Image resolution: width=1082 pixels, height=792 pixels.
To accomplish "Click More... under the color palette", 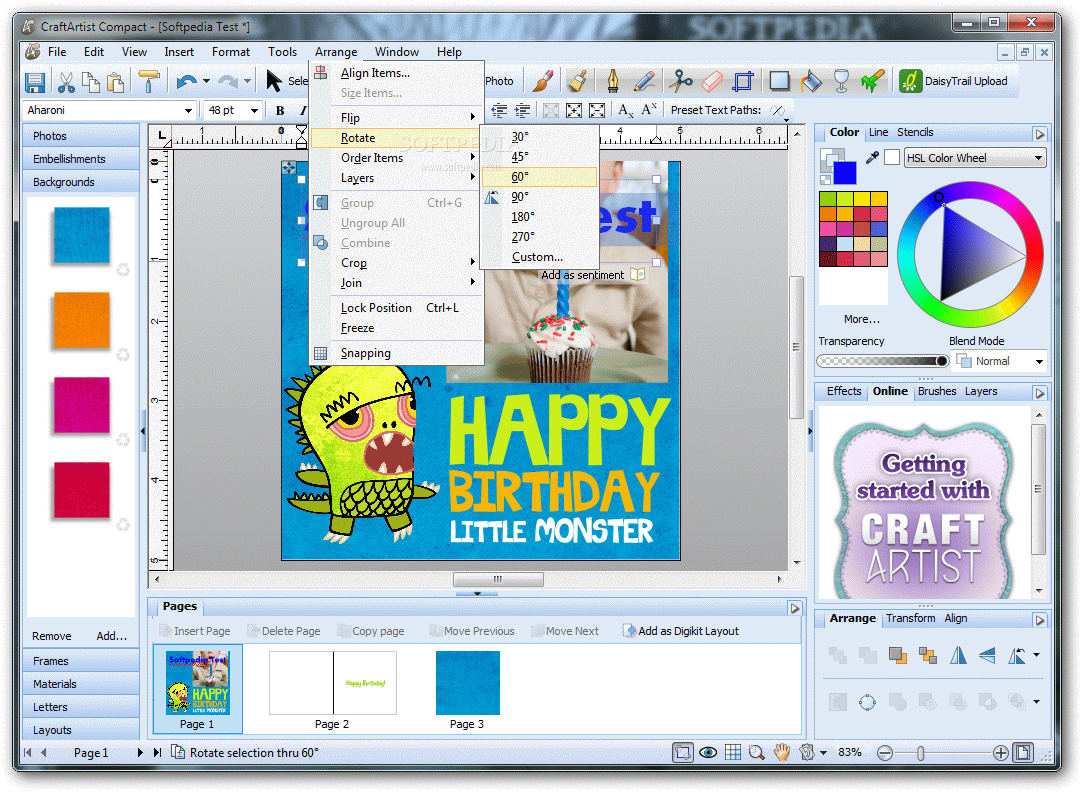I will [862, 319].
